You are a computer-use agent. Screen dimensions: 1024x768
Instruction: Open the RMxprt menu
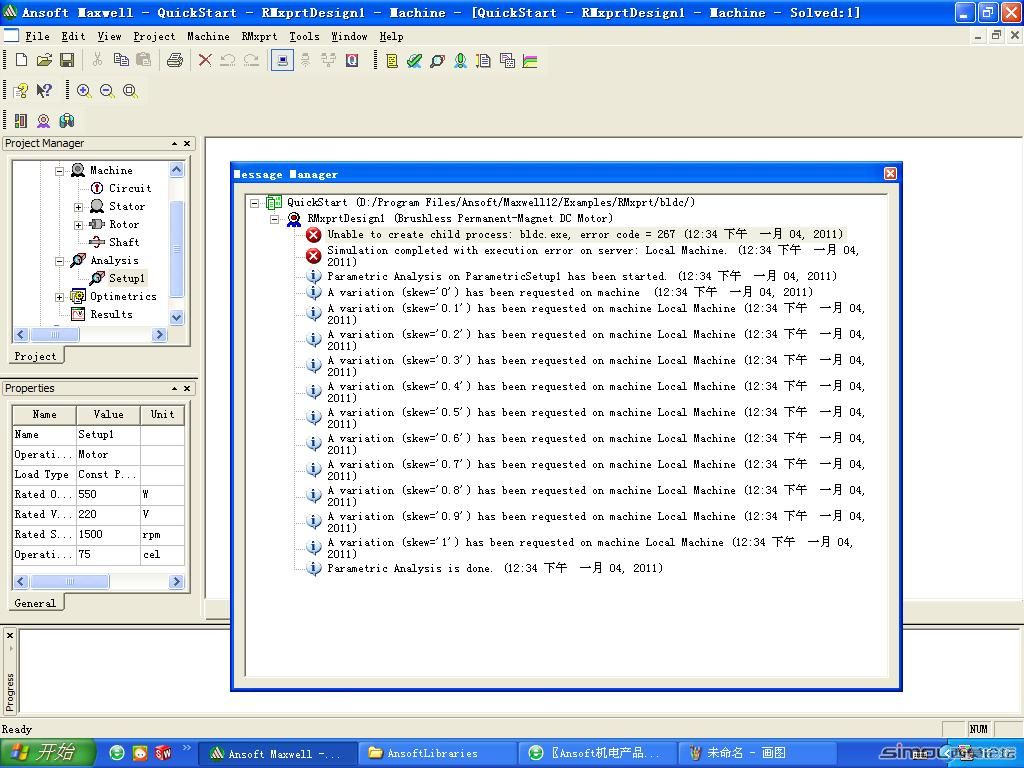(259, 36)
